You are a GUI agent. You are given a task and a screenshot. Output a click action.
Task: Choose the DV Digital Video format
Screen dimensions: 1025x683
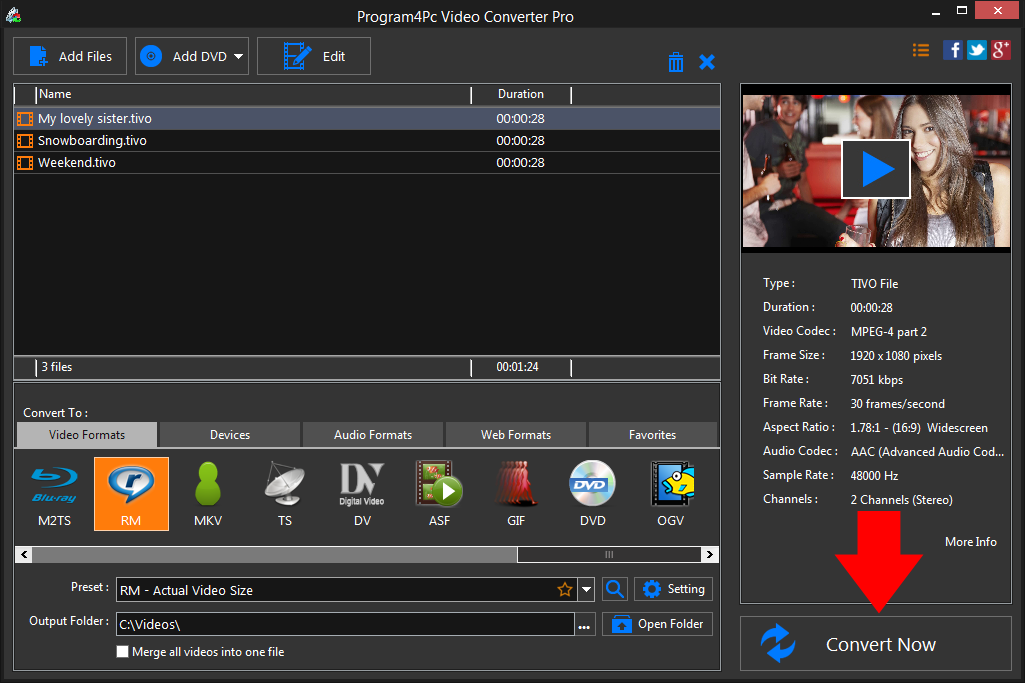pyautogui.click(x=362, y=494)
